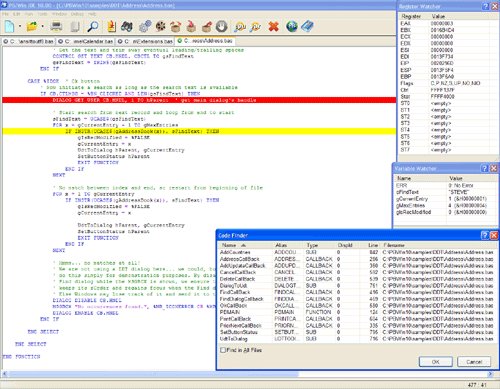Viewport: 500px width, 389px height.
Task: Select the Address.bas tab
Action: click(x=205, y=41)
